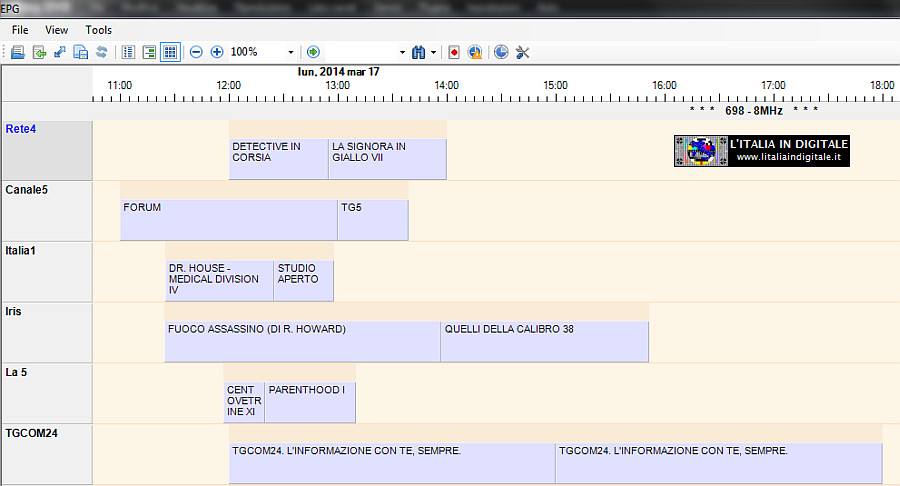Open the Tools menu
This screenshot has width=900, height=486.
(x=99, y=30)
